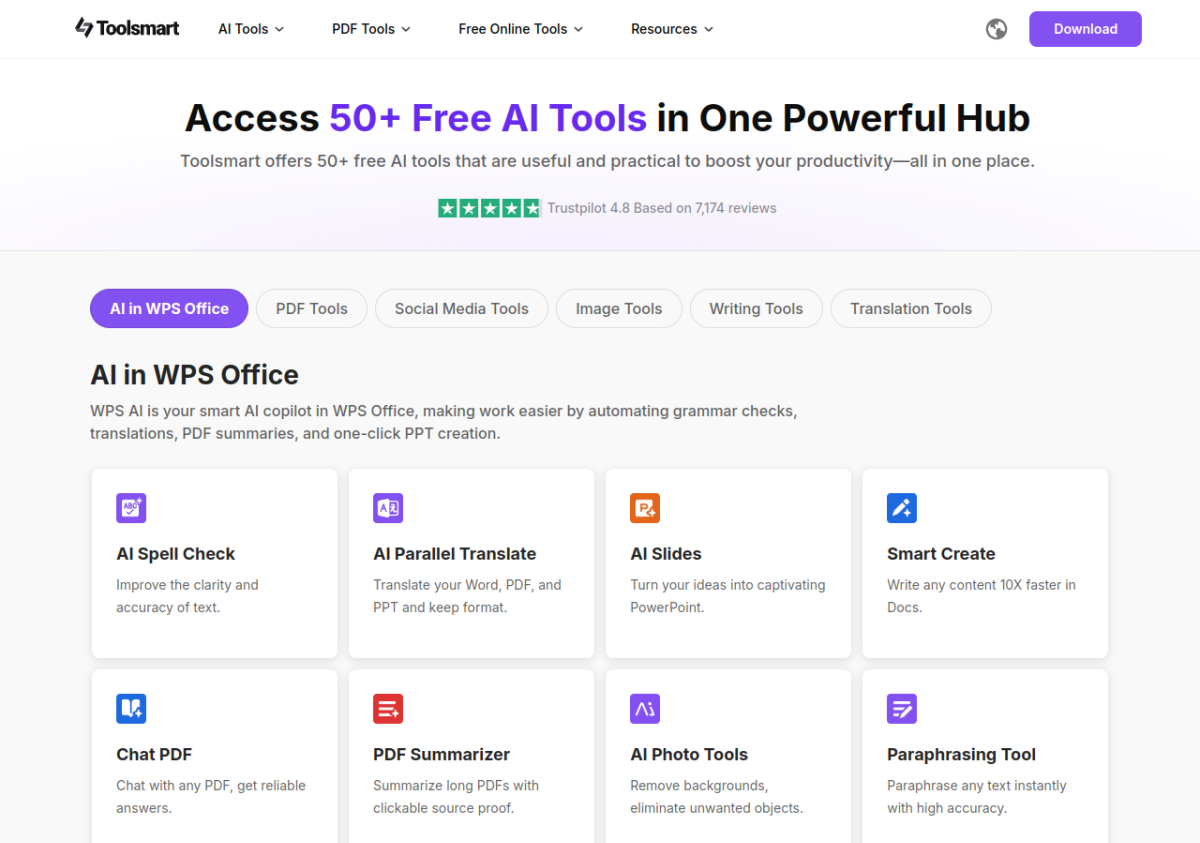Click the purple Download button
Image resolution: width=1200 pixels, height=843 pixels.
pos(1085,29)
